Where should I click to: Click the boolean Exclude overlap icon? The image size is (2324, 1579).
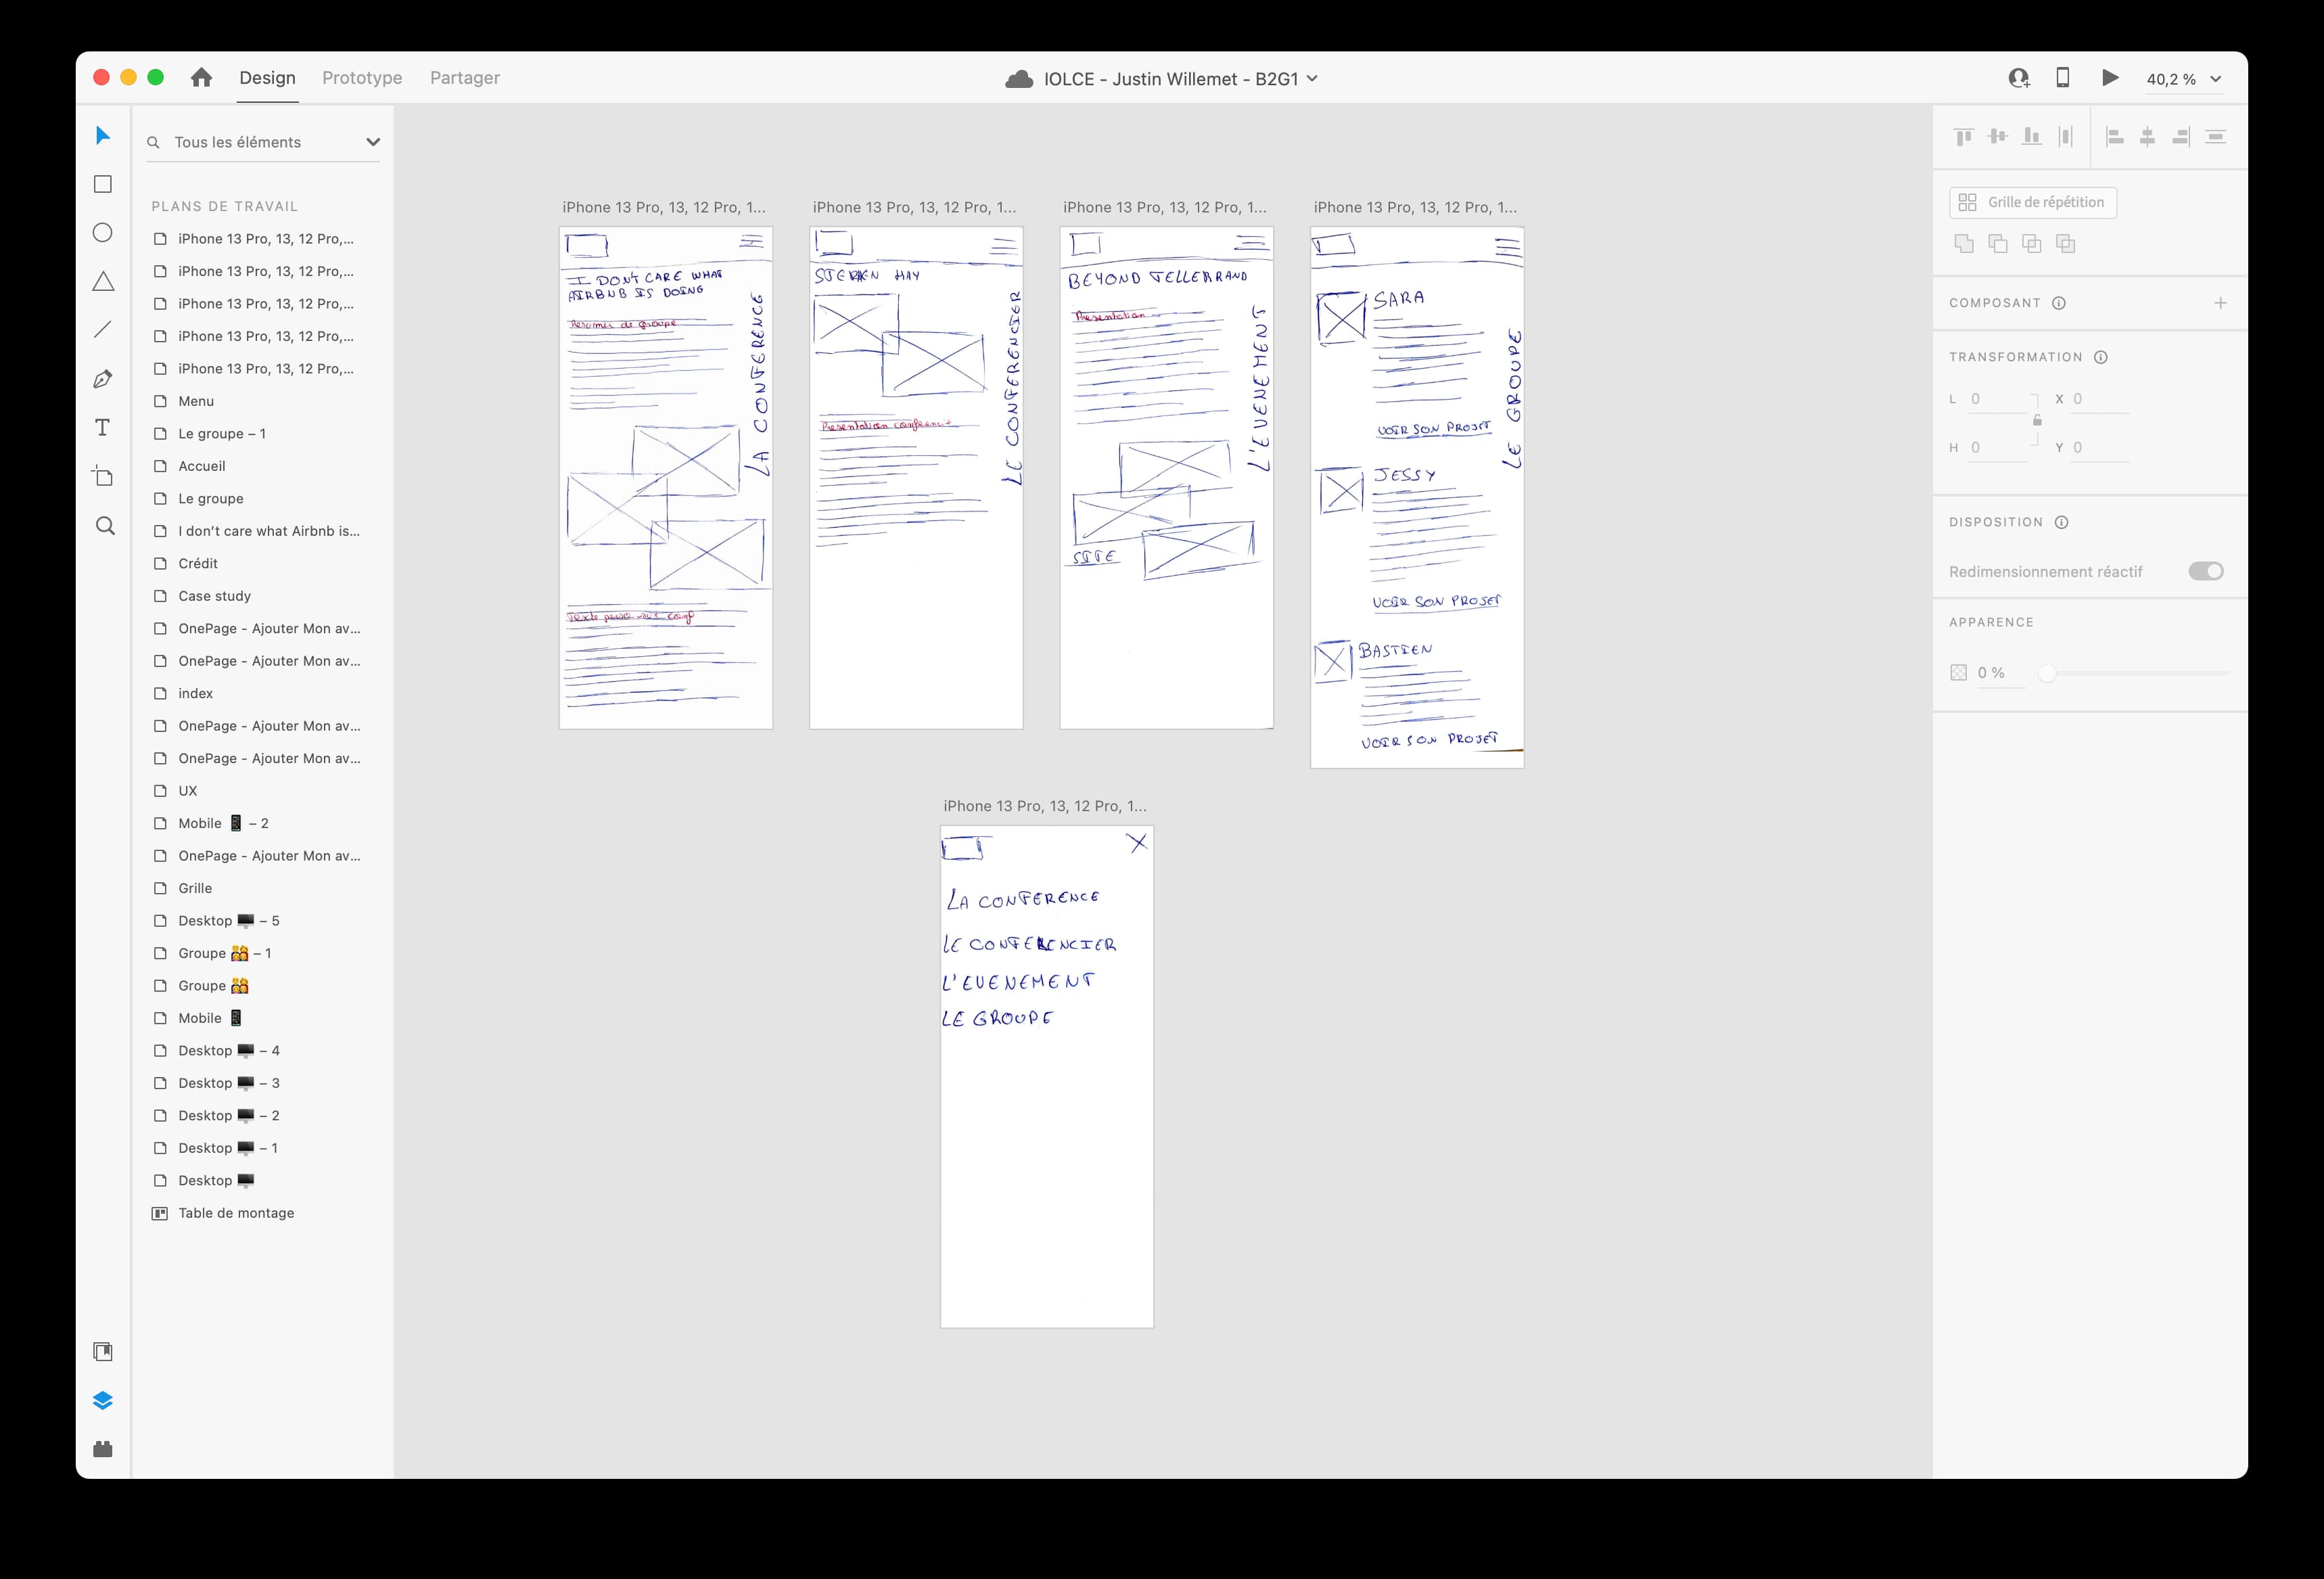(2065, 243)
